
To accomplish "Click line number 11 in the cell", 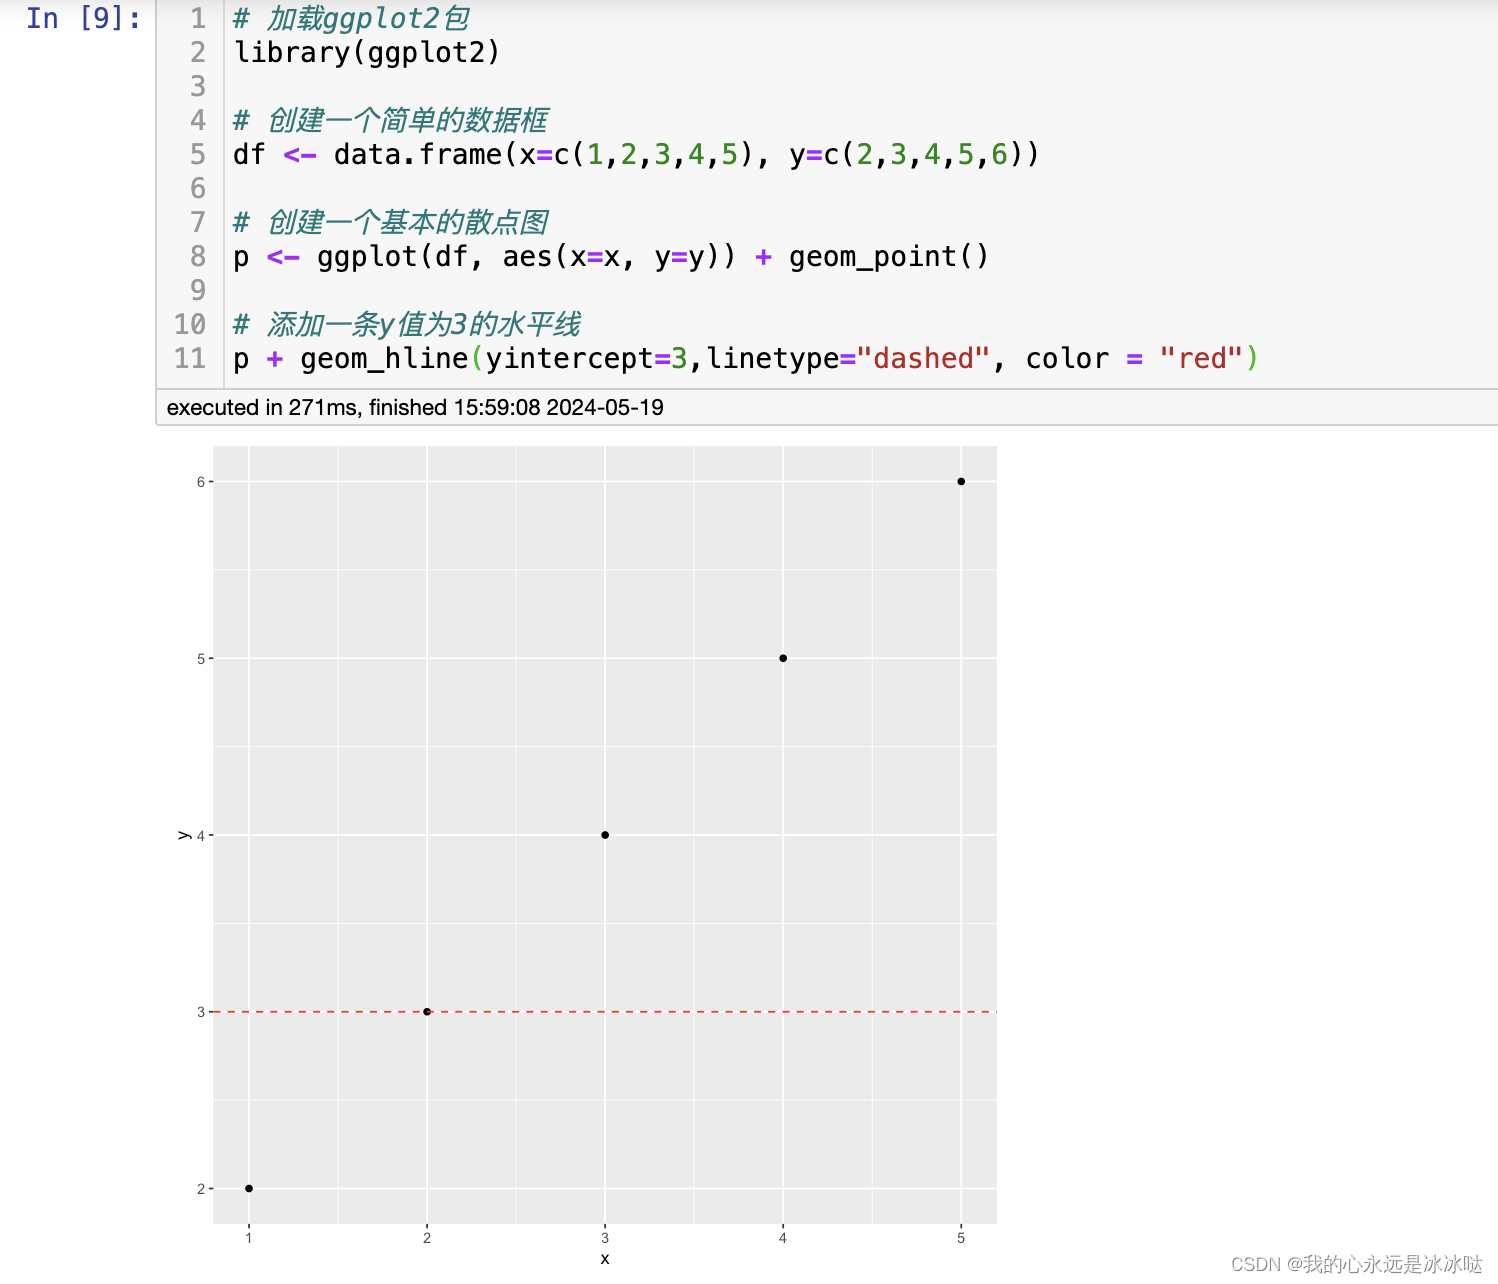I will pos(189,358).
